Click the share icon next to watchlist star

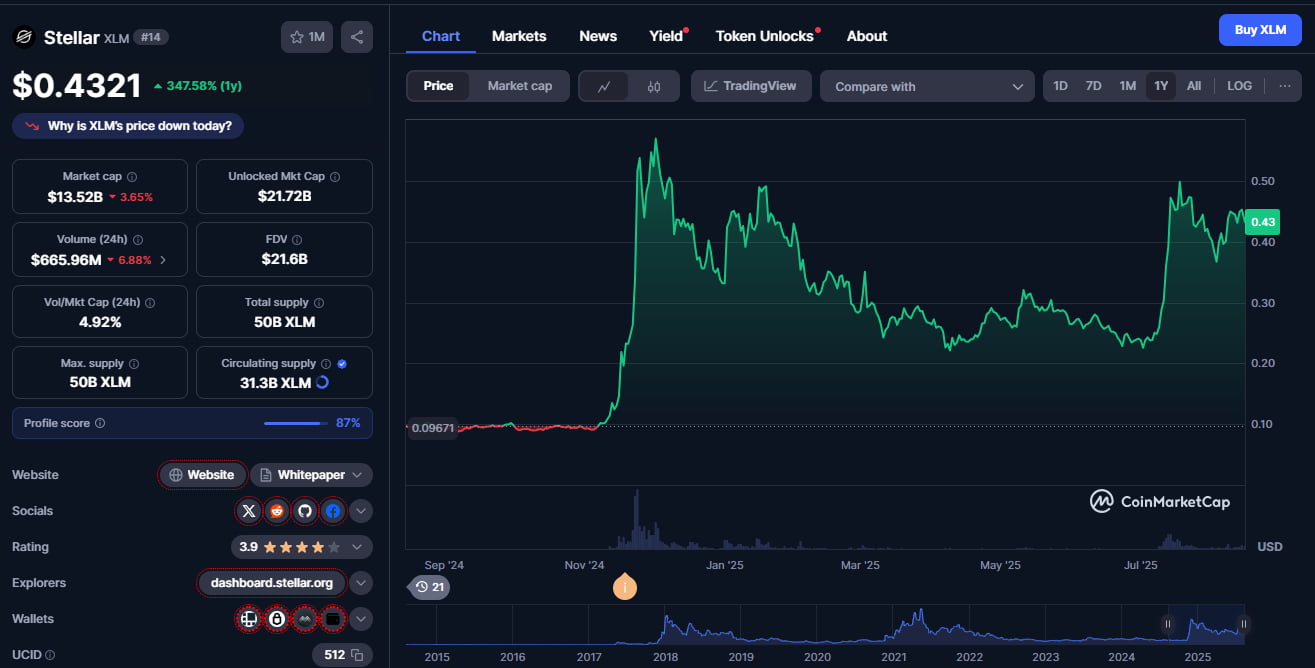pos(357,37)
